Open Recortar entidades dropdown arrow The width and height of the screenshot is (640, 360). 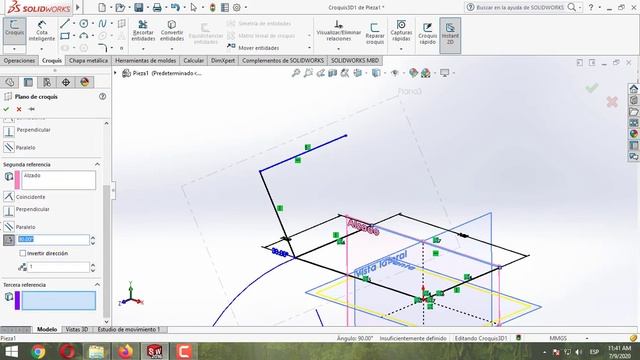(x=143, y=49)
